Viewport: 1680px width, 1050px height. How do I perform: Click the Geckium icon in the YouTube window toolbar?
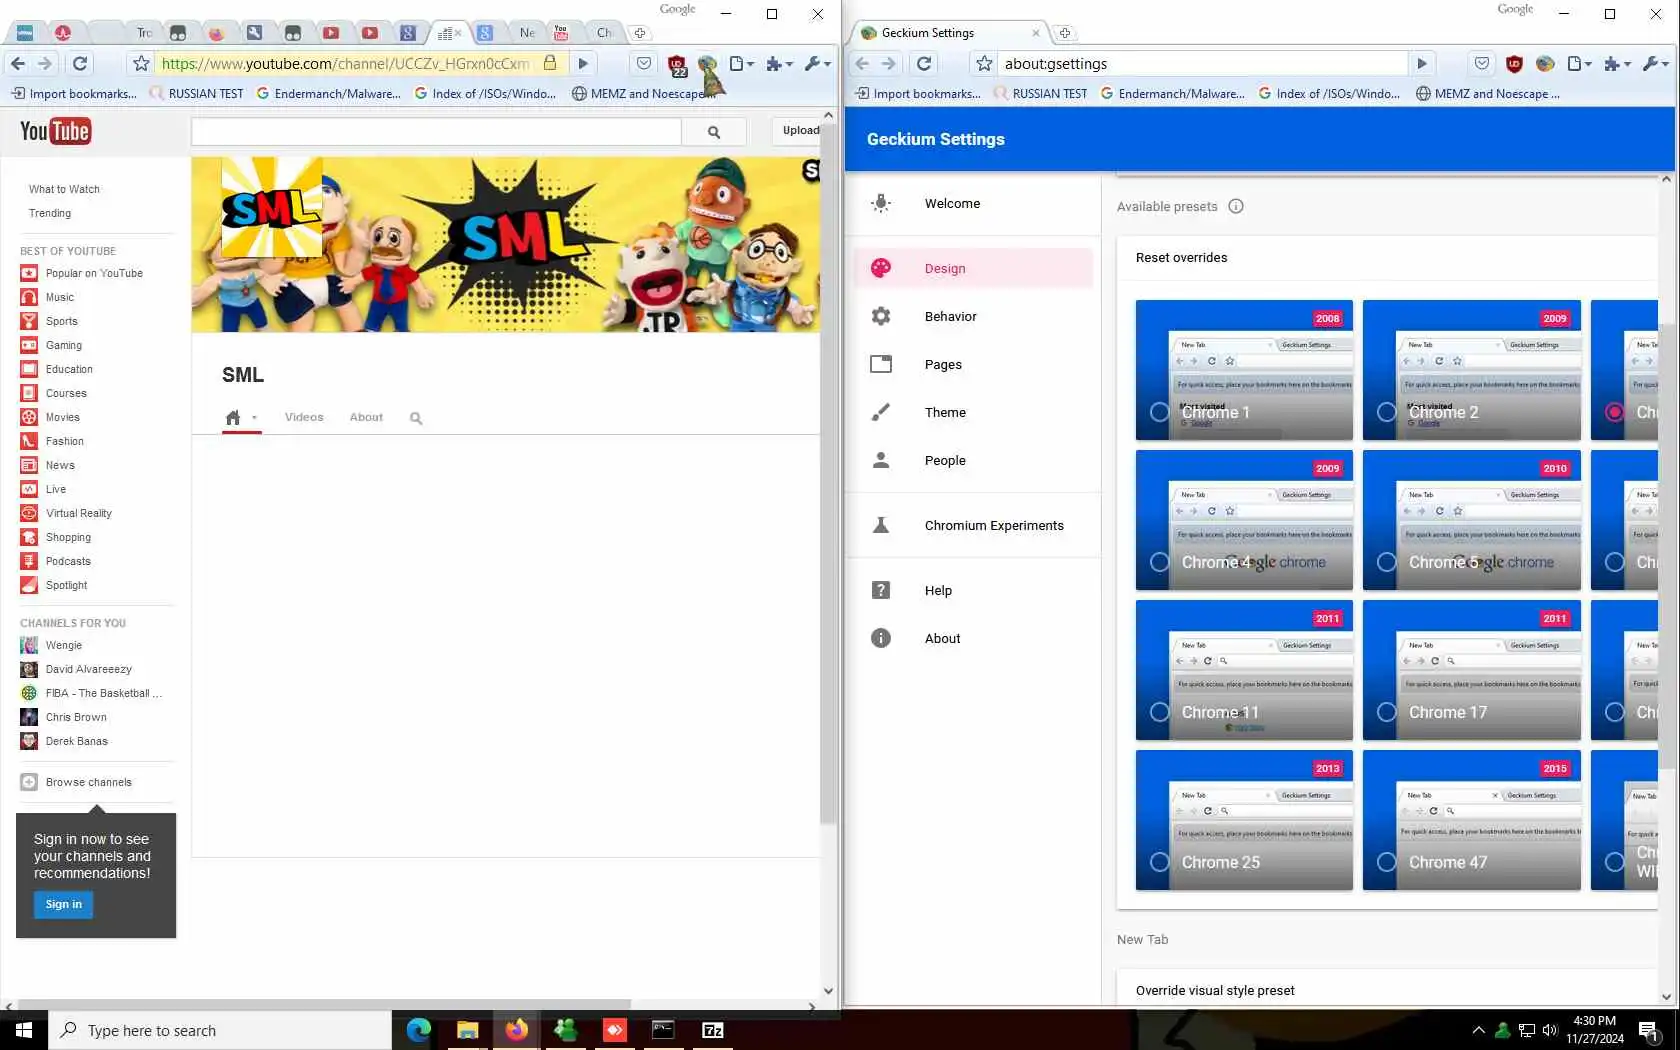pyautogui.click(x=708, y=64)
